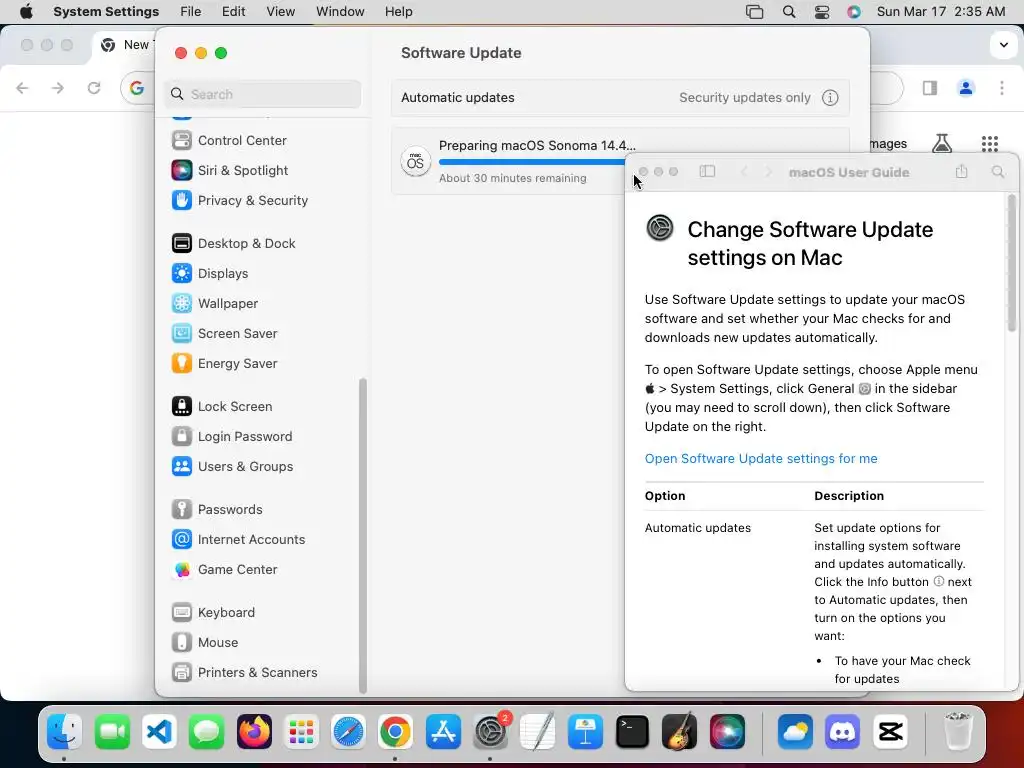Open Chrome three-dot menu
Screen dimensions: 1024x768
(x=1002, y=88)
